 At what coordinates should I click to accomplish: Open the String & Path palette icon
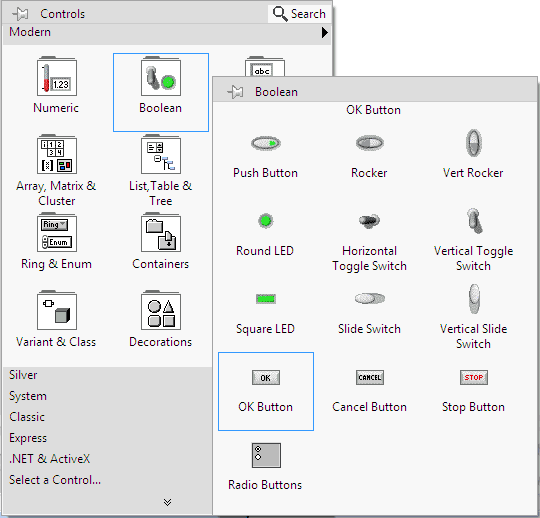tap(264, 66)
